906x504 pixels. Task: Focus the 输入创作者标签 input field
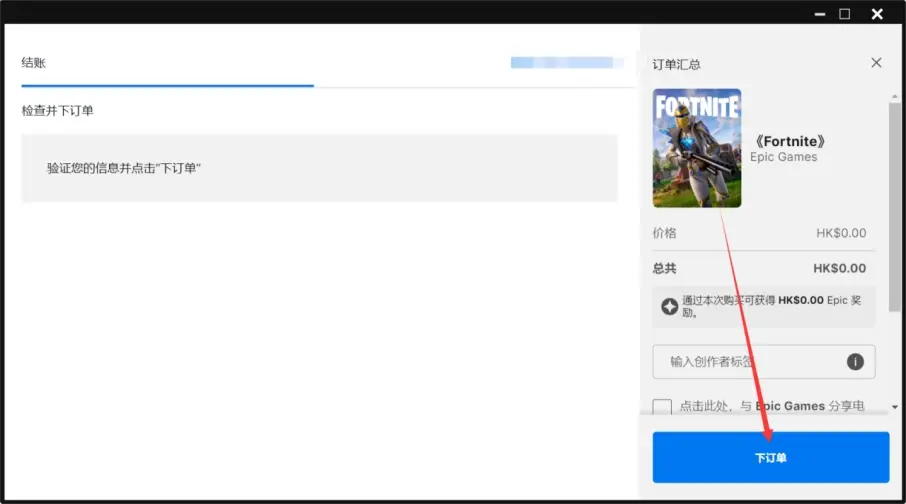(764, 362)
